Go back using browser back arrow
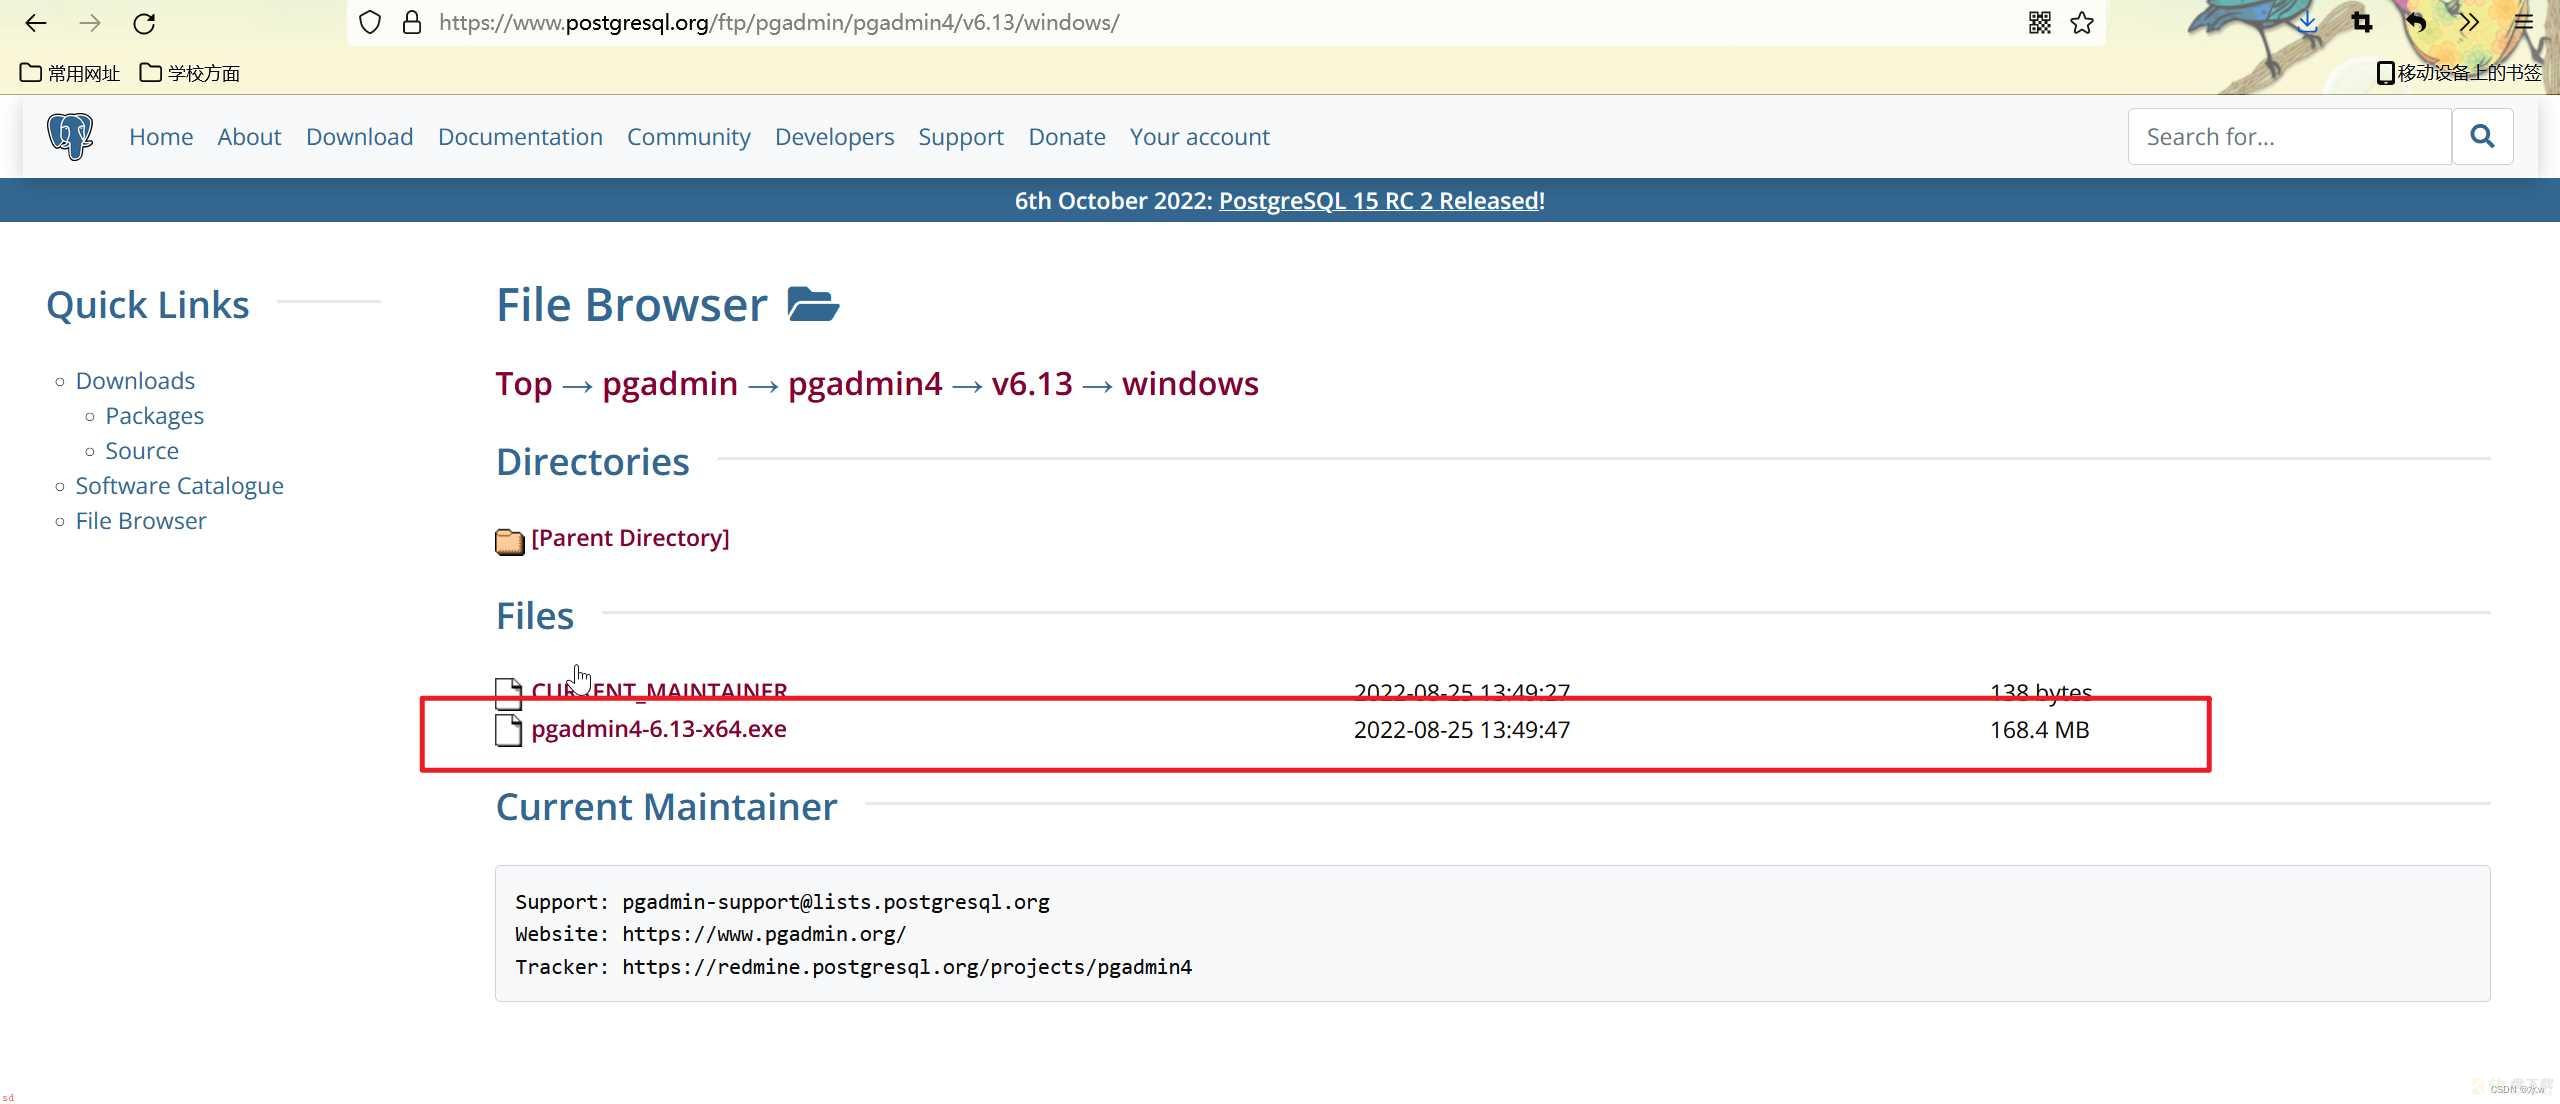The image size is (2560, 1104). [x=36, y=23]
